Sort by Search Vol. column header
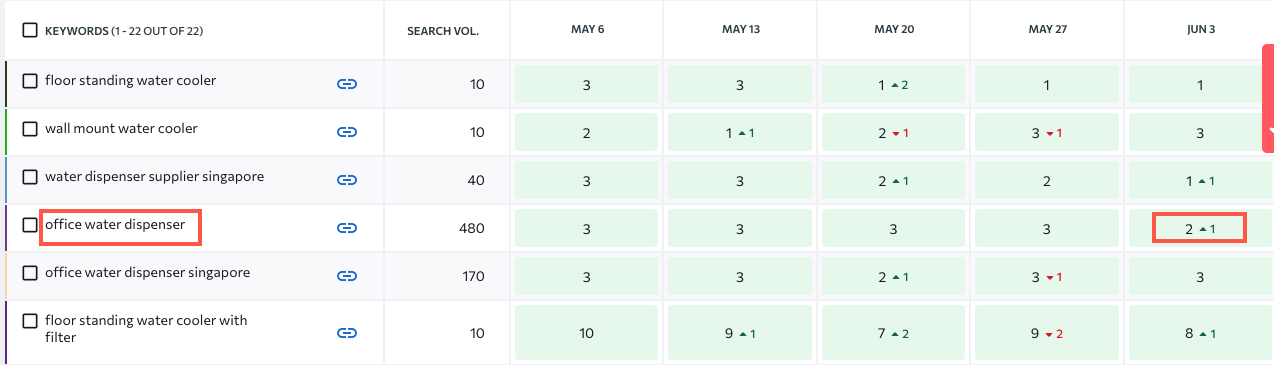Image resolution: width=1274 pixels, height=365 pixels. pyautogui.click(x=443, y=31)
